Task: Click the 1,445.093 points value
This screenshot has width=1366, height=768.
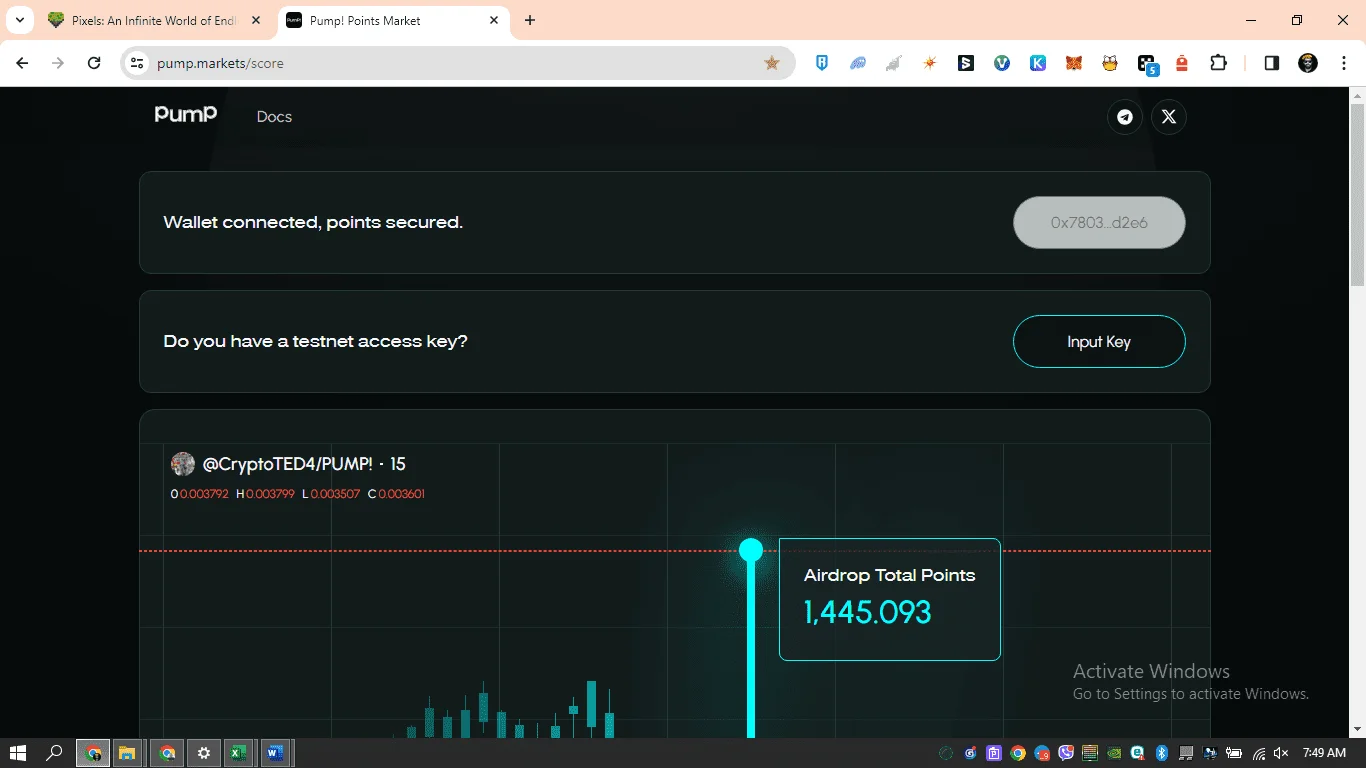Action: 867,612
